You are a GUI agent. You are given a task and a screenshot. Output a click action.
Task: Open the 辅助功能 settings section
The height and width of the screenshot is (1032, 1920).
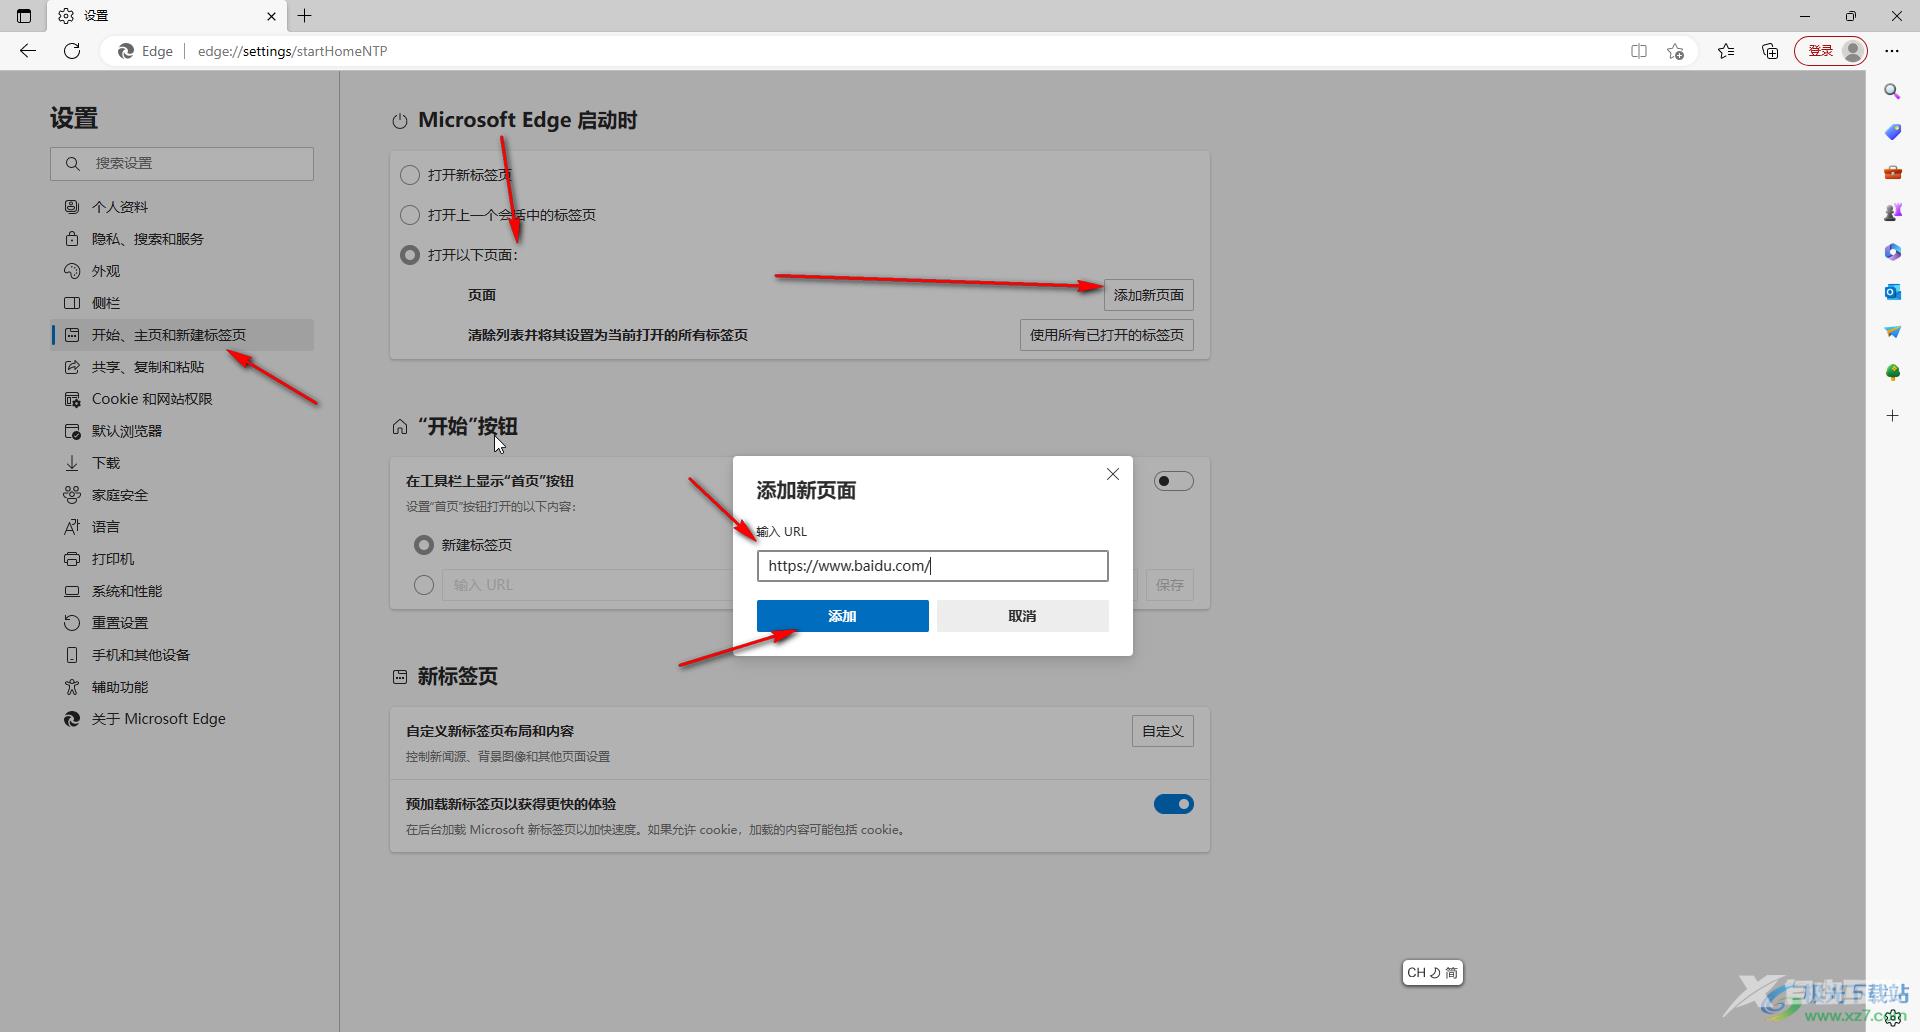[182, 687]
